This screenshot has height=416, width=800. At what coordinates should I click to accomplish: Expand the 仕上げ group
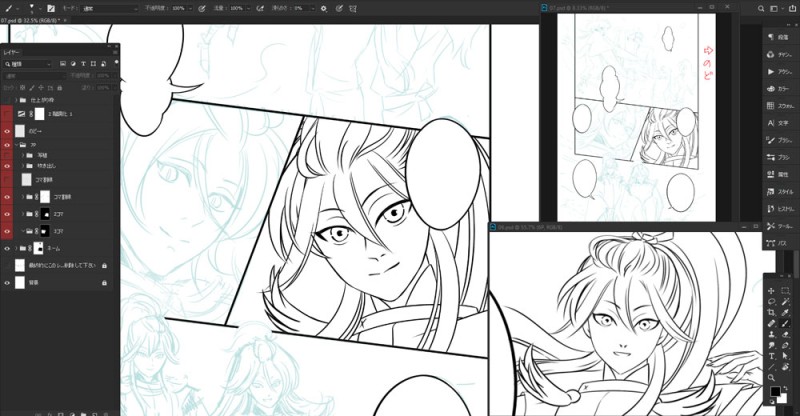pyautogui.click(x=16, y=100)
